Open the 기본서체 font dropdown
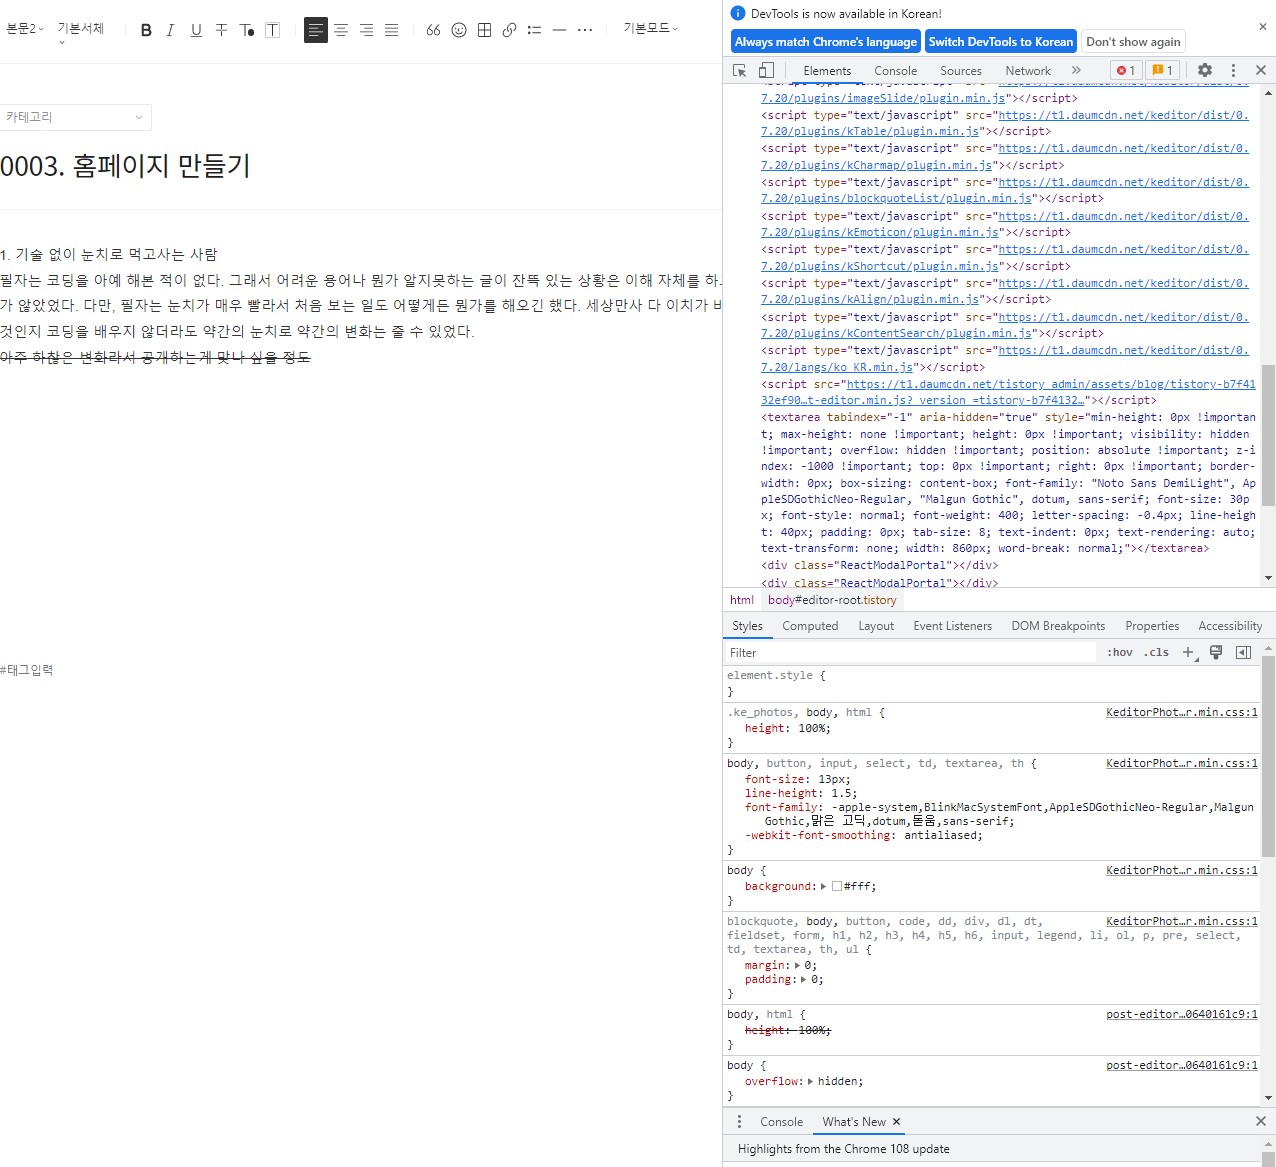The height and width of the screenshot is (1167, 1276). coord(80,32)
